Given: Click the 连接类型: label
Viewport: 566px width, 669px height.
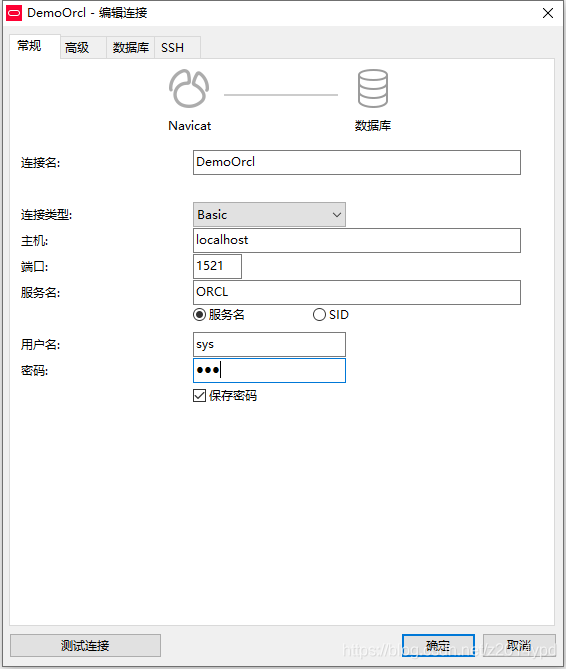Looking at the screenshot, I should click(x=46, y=215).
